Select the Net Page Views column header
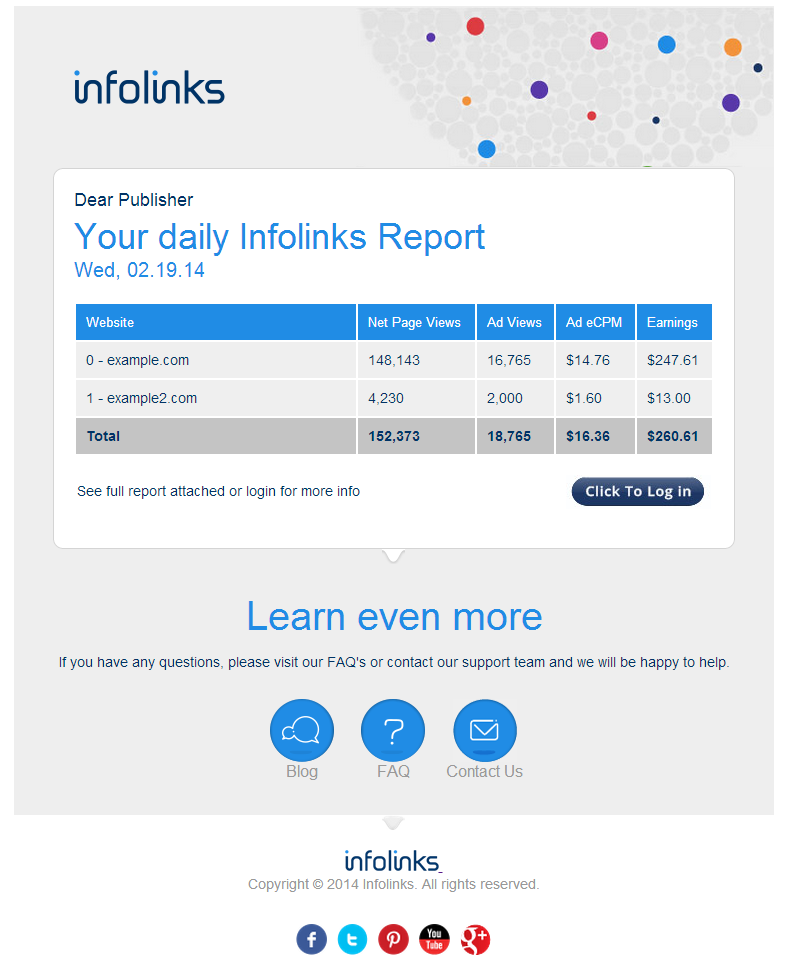788x960 pixels. [x=416, y=322]
